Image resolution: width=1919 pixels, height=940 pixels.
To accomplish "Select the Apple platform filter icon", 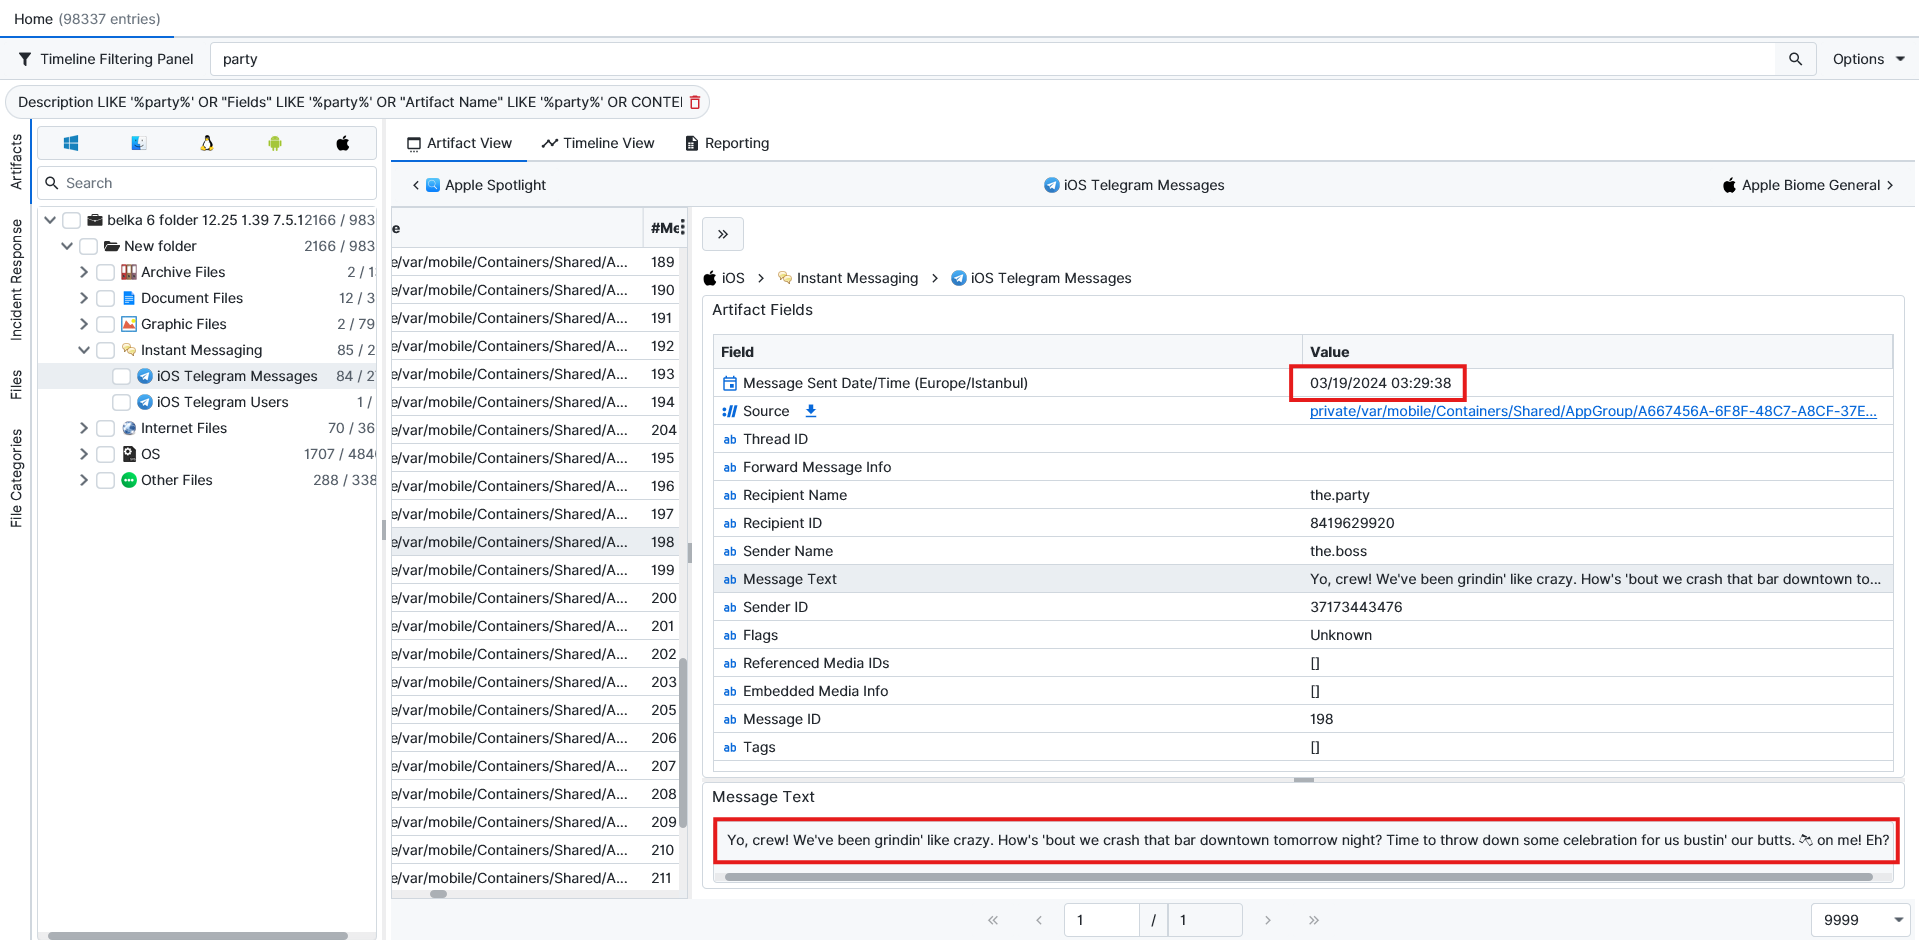I will pyautogui.click(x=343, y=143).
